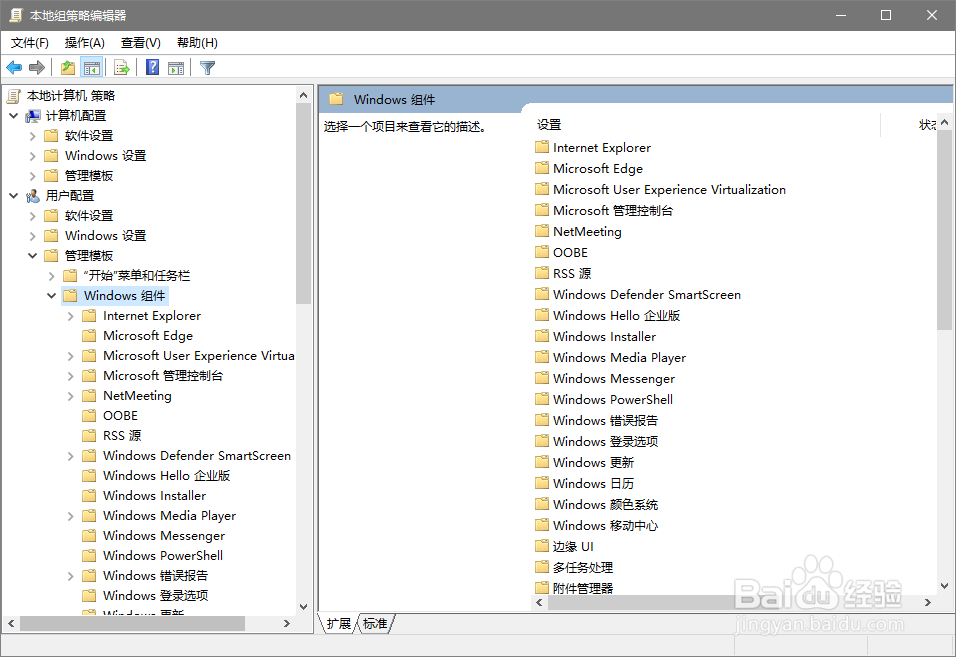Click the Internet Explorer folder icon in right pane
The height and width of the screenshot is (657, 956).
tap(542, 147)
